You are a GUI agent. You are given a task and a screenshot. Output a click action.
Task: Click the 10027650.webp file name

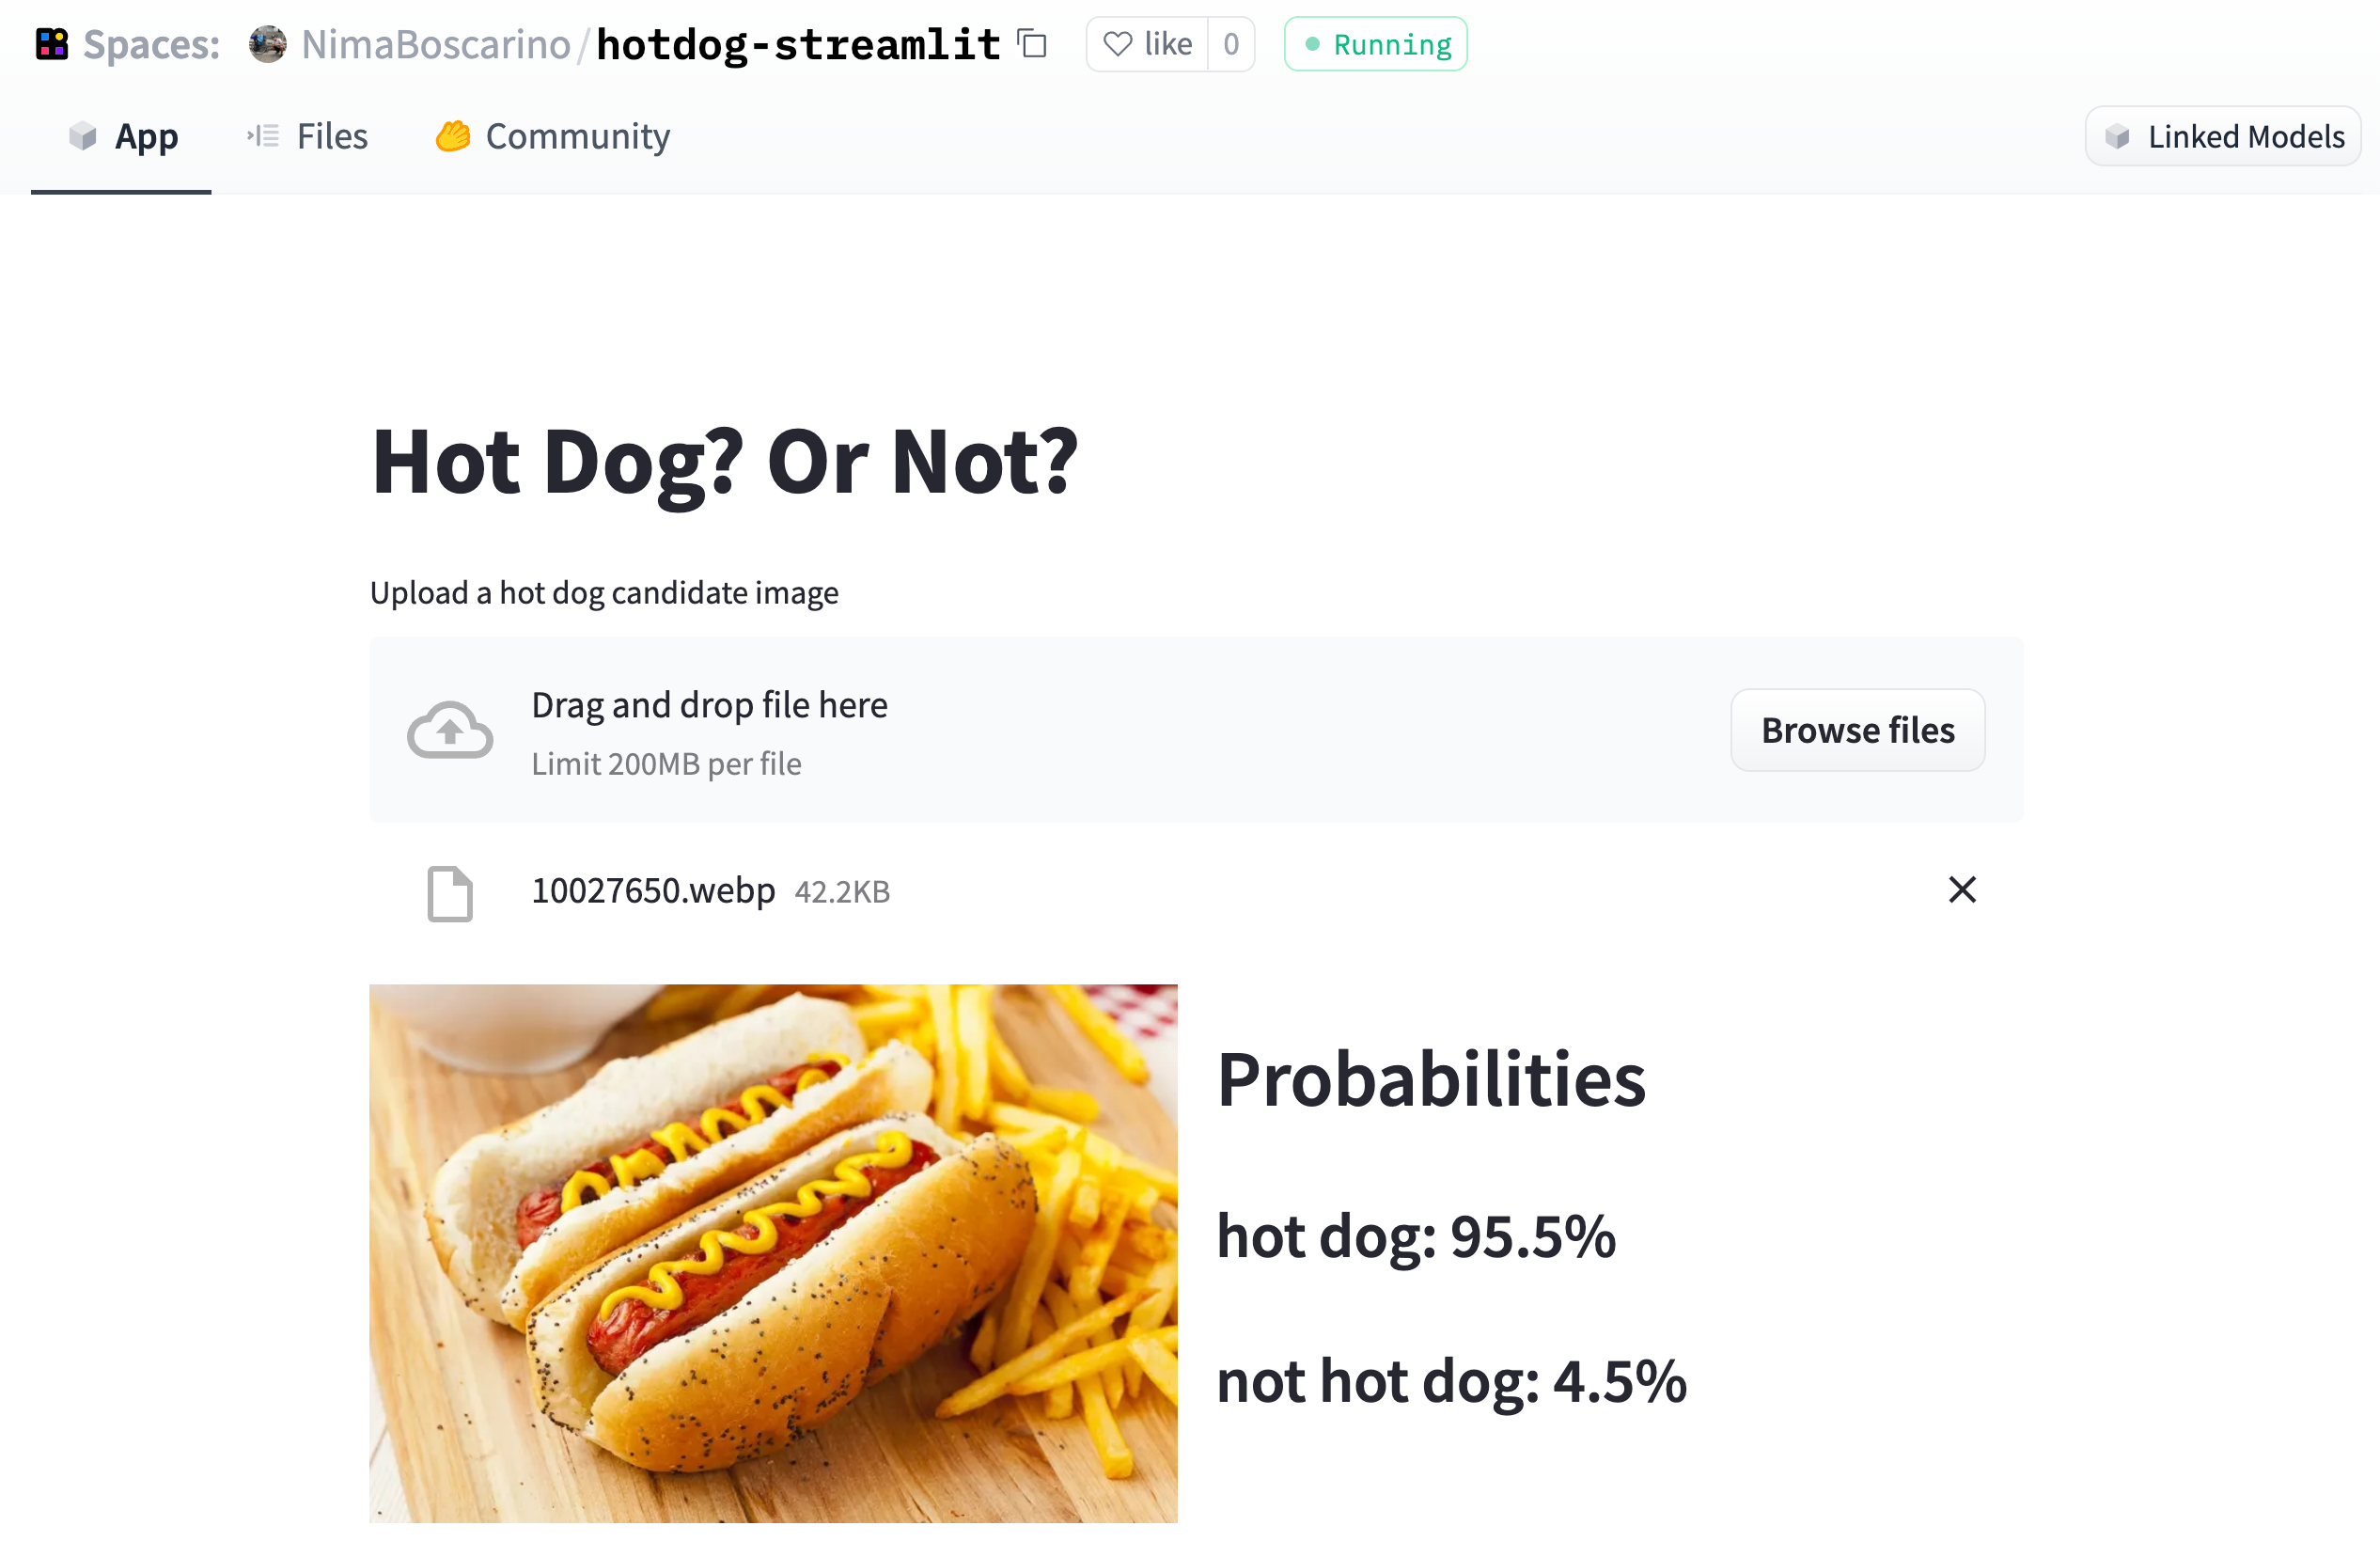point(653,890)
